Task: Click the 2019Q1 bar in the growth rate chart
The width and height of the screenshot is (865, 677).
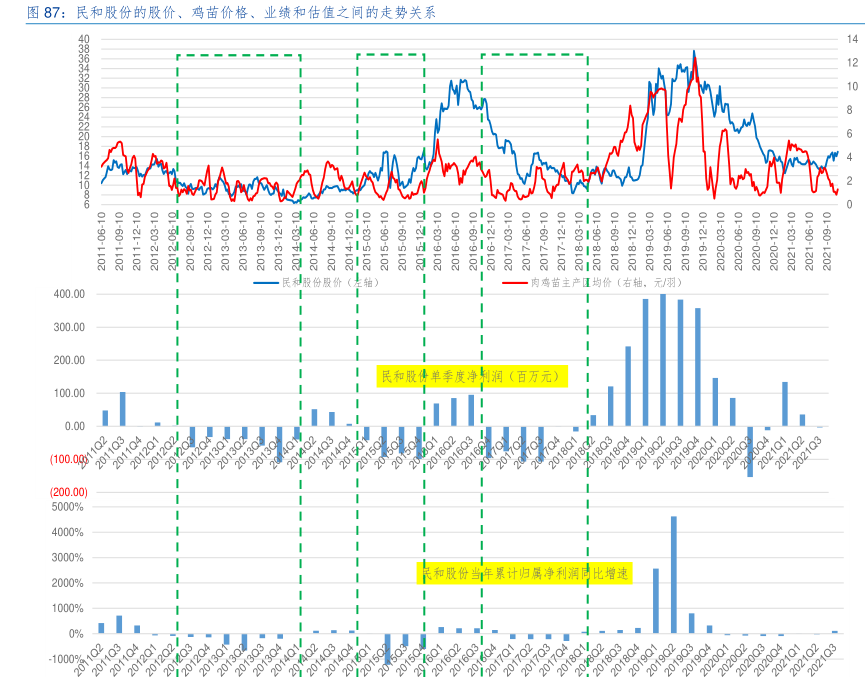Action: click(x=655, y=601)
